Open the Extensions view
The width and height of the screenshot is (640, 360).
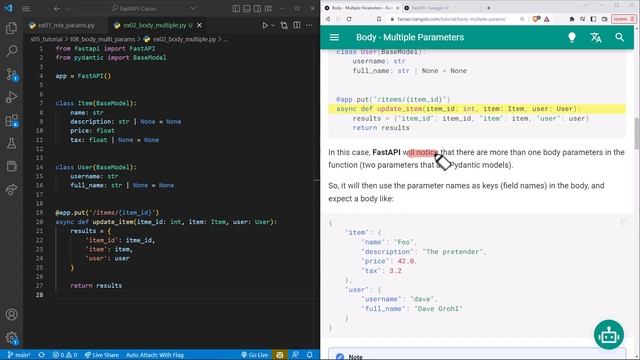[x=11, y=120]
